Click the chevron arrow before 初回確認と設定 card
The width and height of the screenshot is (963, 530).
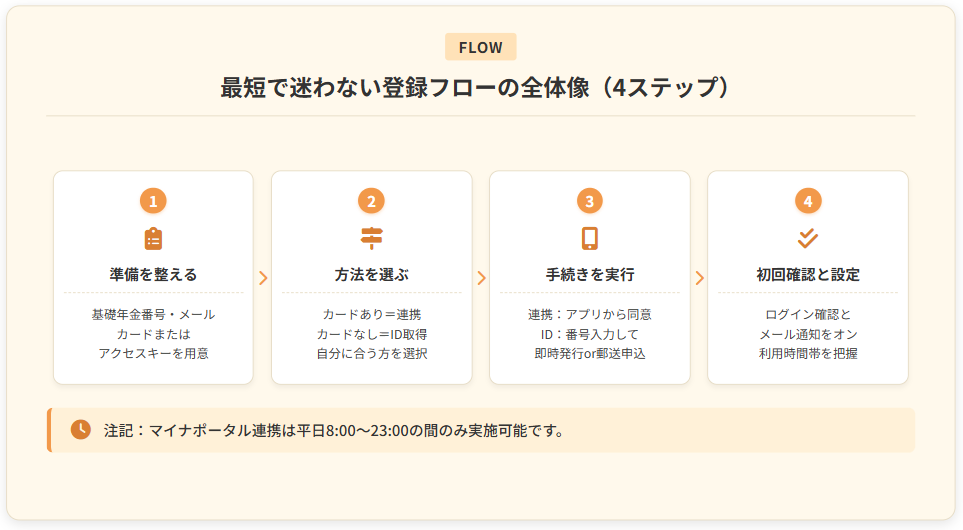coord(699,278)
